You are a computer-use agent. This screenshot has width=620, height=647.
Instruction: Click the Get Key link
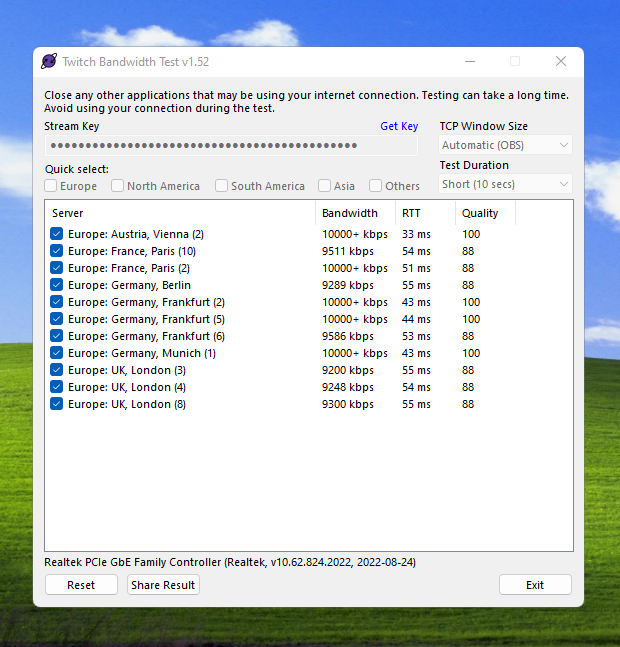tap(399, 126)
